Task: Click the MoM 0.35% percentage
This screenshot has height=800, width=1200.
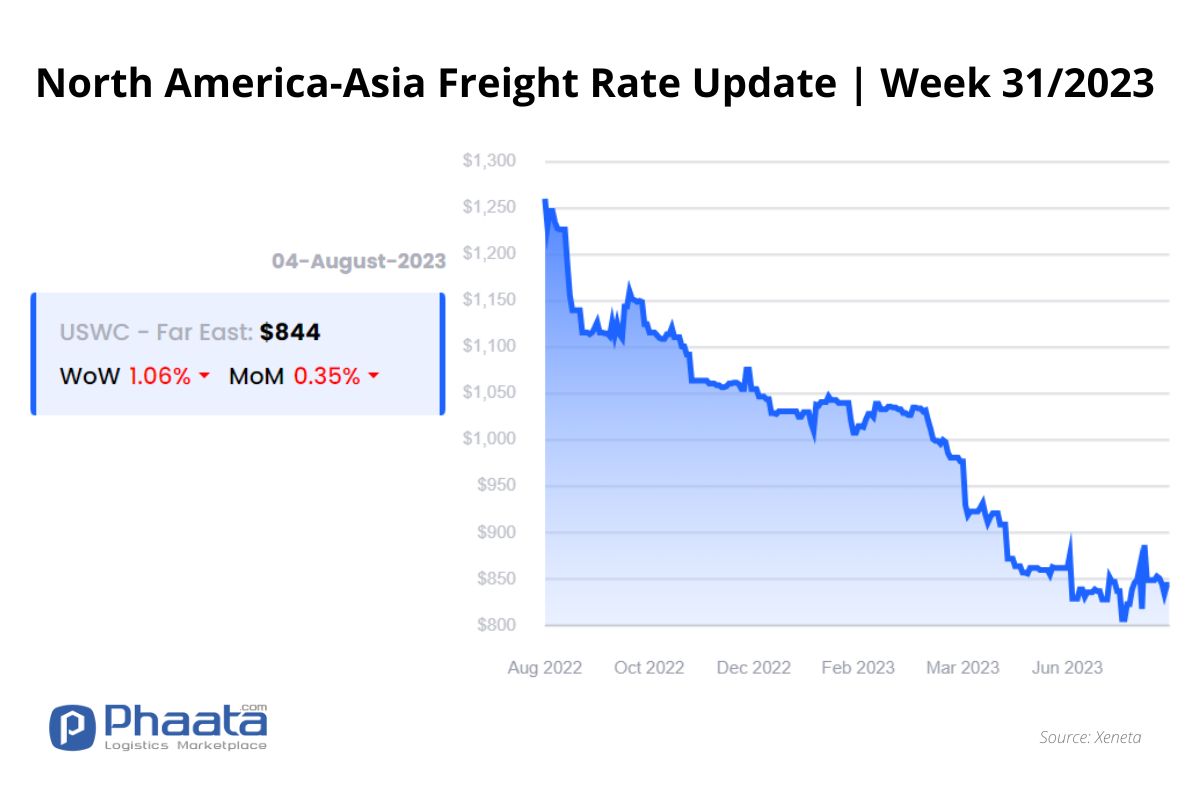Action: point(327,377)
